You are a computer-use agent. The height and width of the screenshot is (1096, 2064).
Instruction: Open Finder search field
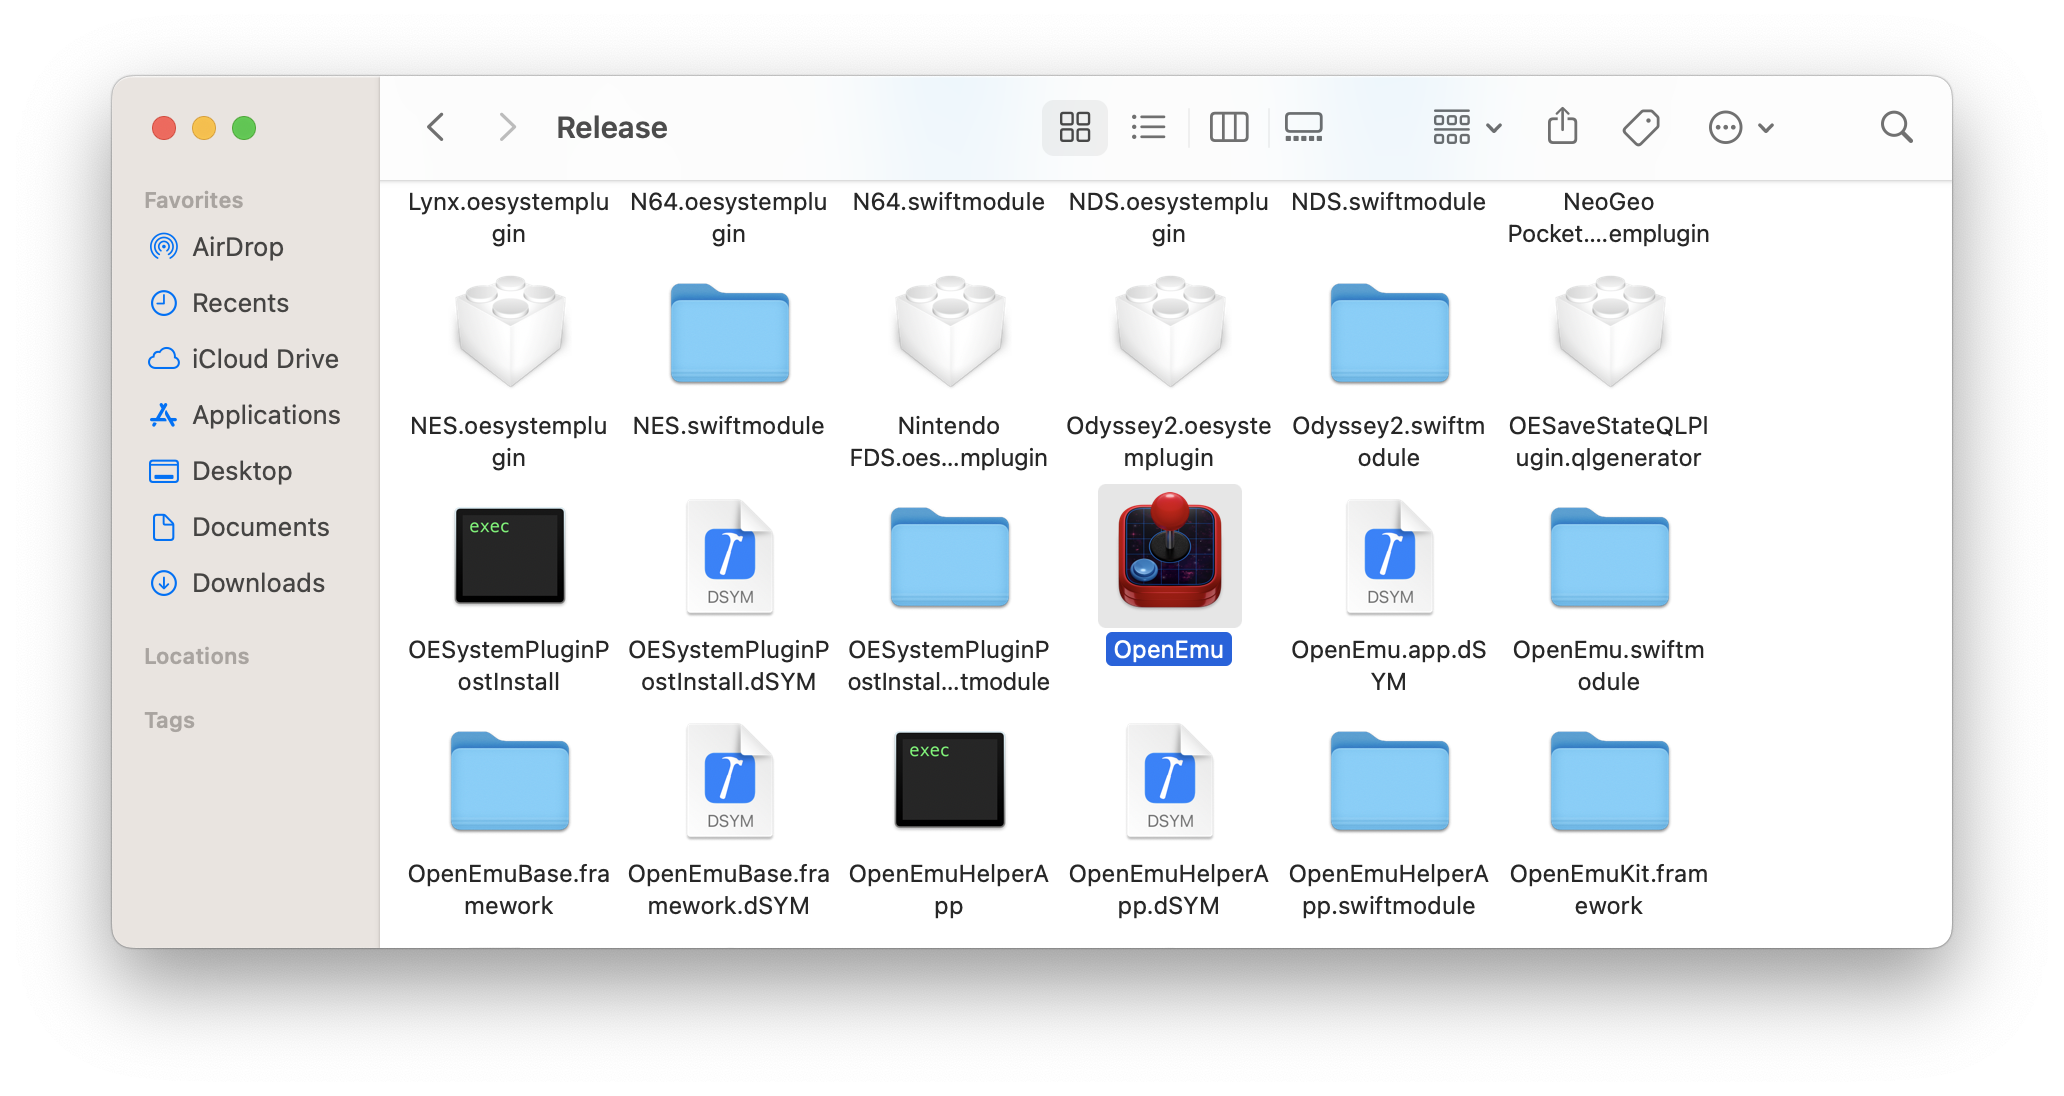click(x=1896, y=126)
